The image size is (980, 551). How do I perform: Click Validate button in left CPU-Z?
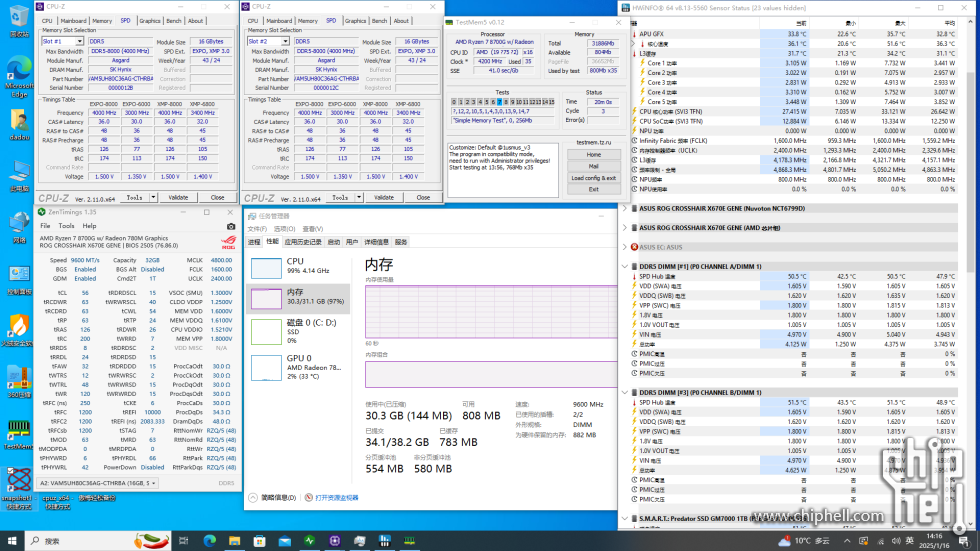coord(178,197)
